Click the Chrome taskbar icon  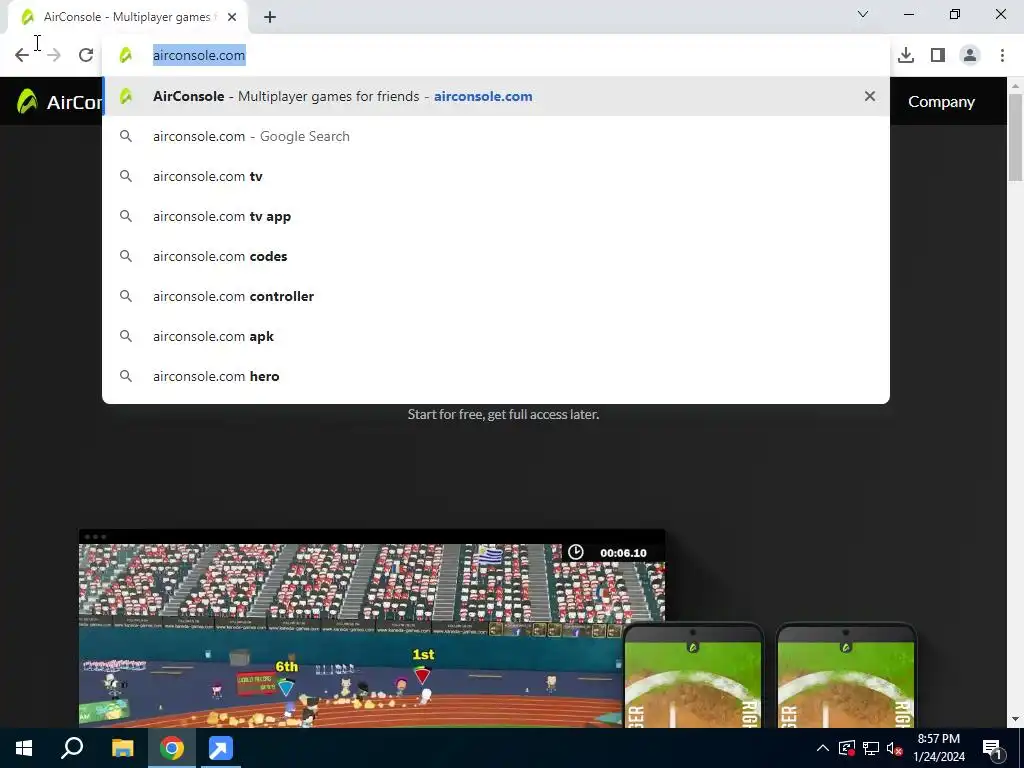pos(172,748)
